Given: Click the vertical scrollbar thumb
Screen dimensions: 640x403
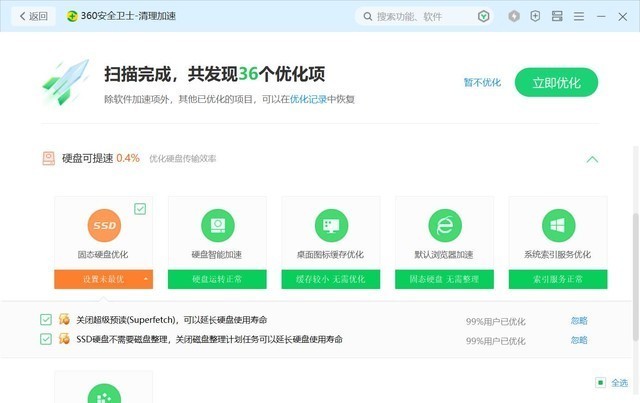Looking at the screenshot, I should (x=636, y=276).
